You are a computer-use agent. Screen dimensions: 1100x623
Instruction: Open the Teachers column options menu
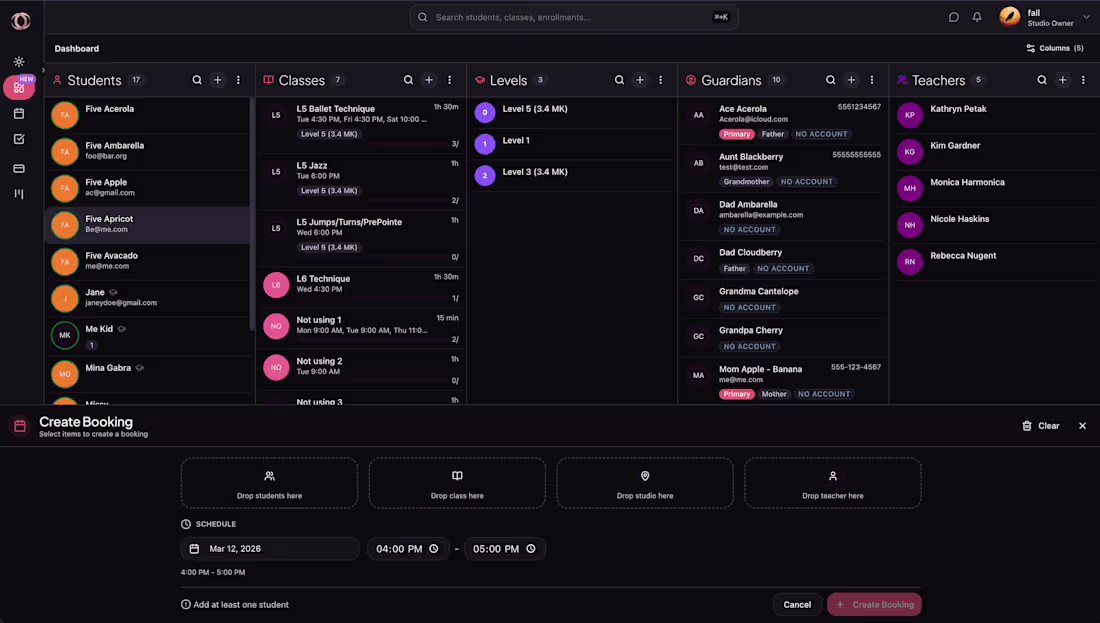click(x=1083, y=80)
